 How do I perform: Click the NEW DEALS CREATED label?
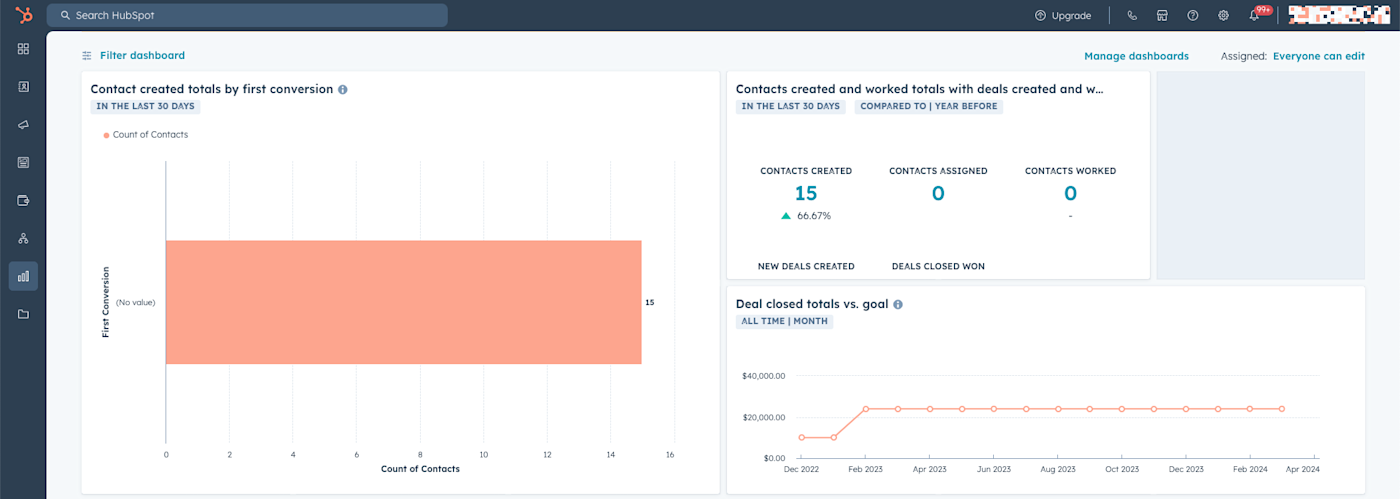coord(806,266)
